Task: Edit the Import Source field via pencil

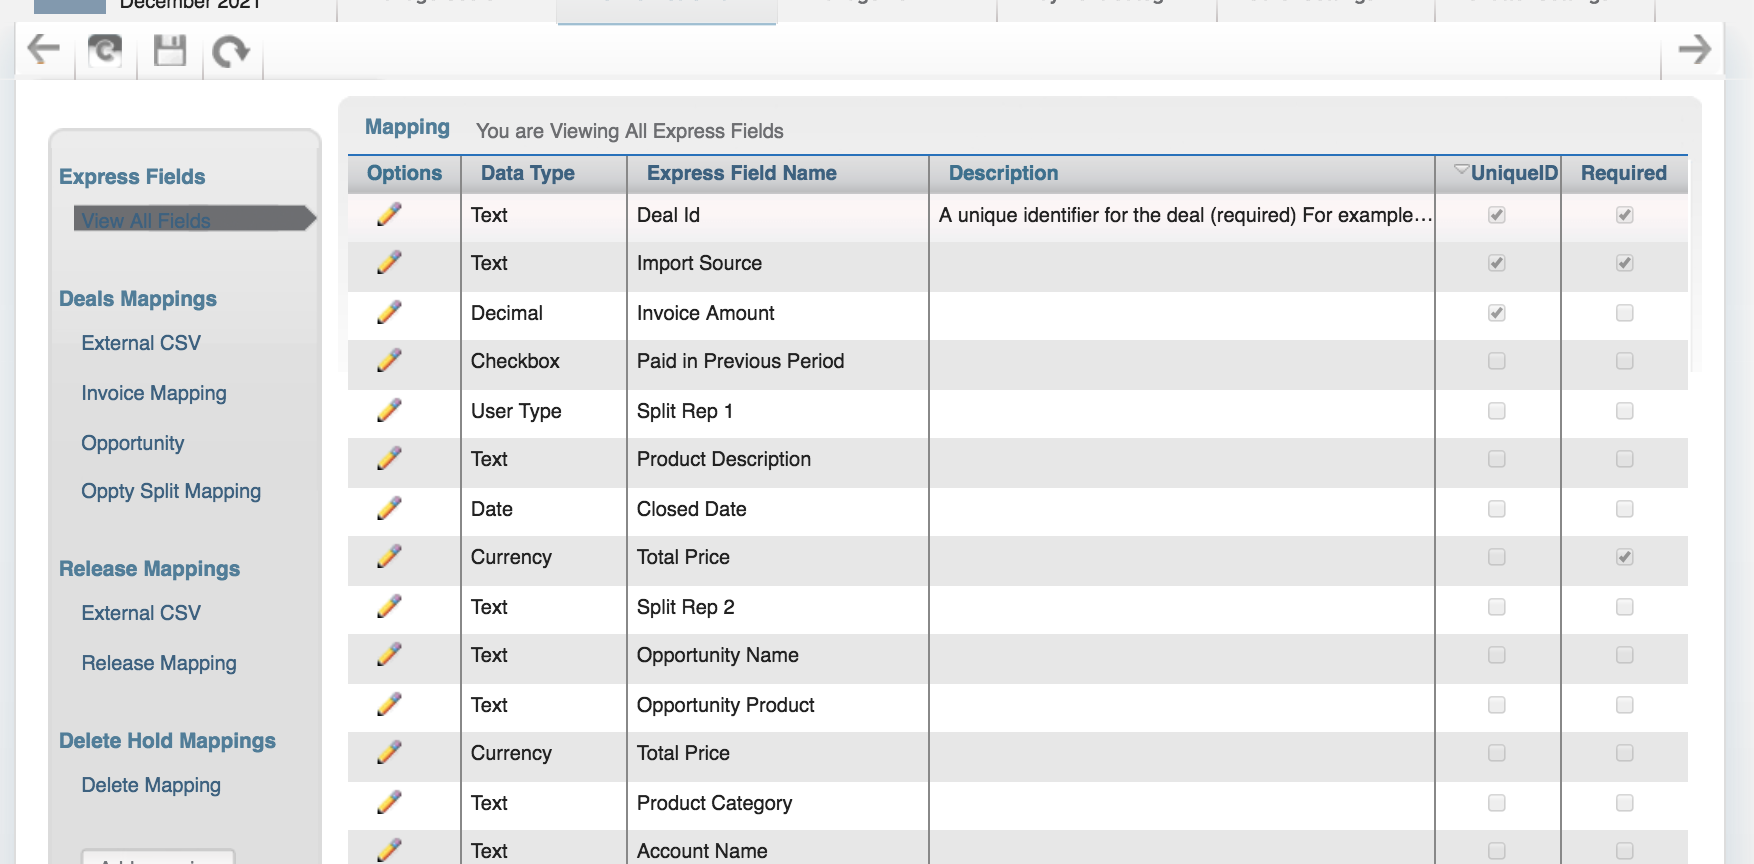Action: (x=389, y=262)
